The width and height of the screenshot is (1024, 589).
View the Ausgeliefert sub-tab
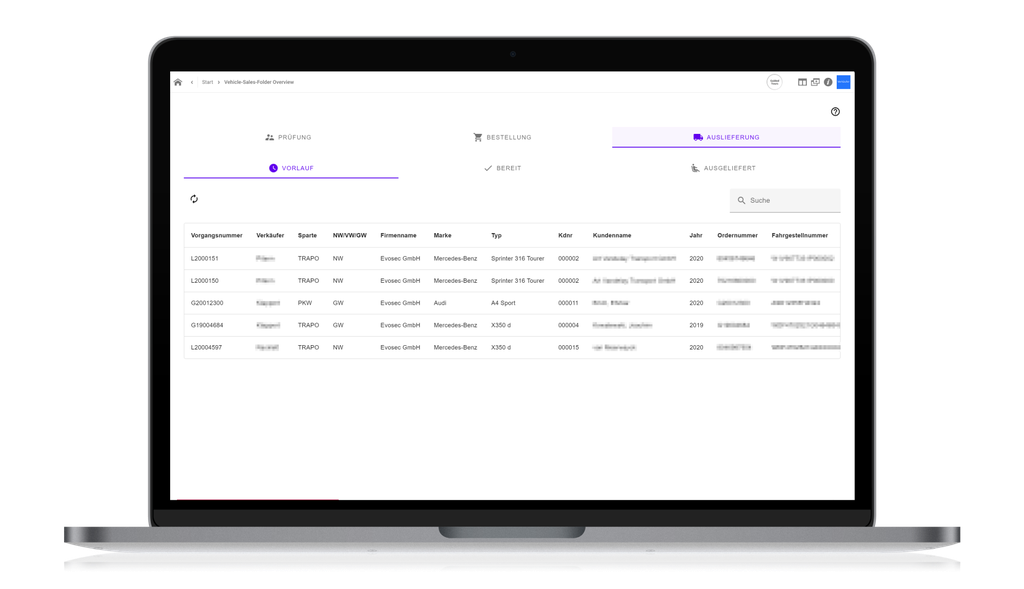723,168
